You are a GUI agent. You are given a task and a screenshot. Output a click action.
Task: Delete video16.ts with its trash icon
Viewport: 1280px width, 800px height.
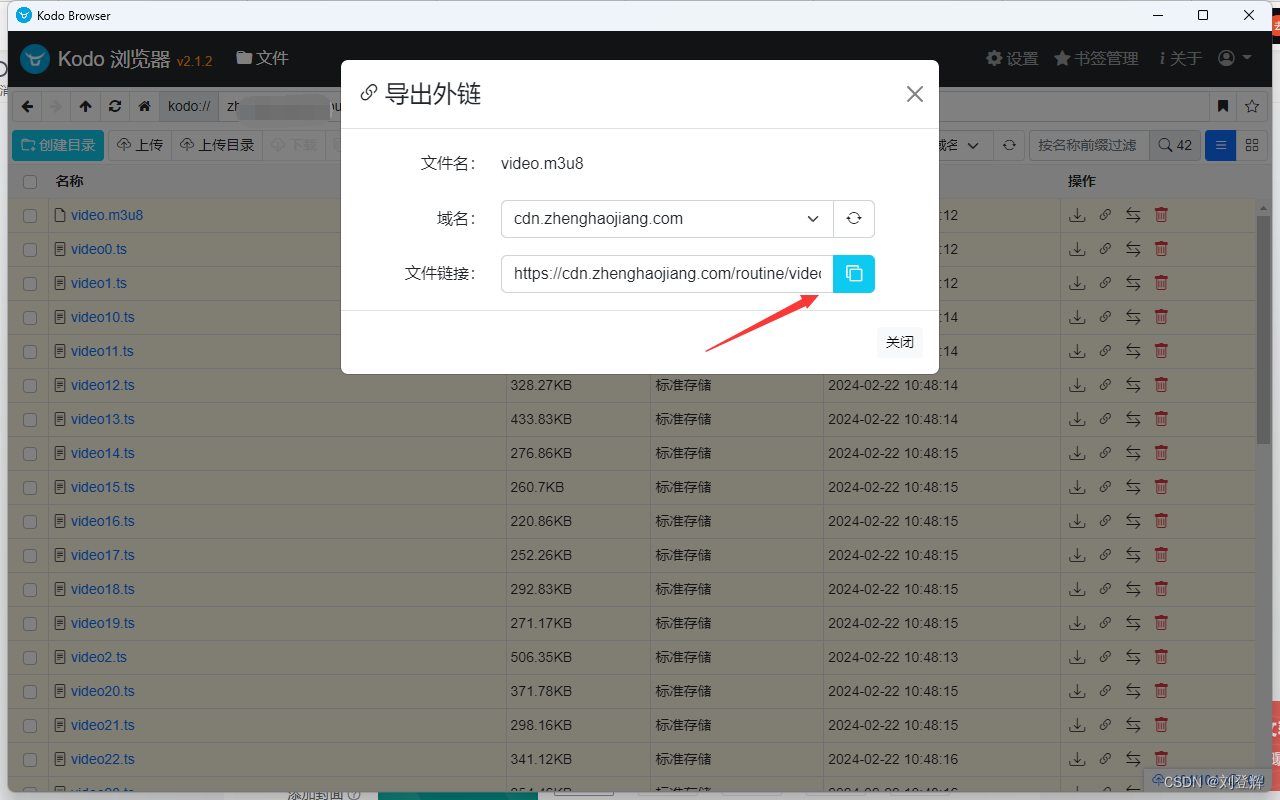[x=1161, y=521]
